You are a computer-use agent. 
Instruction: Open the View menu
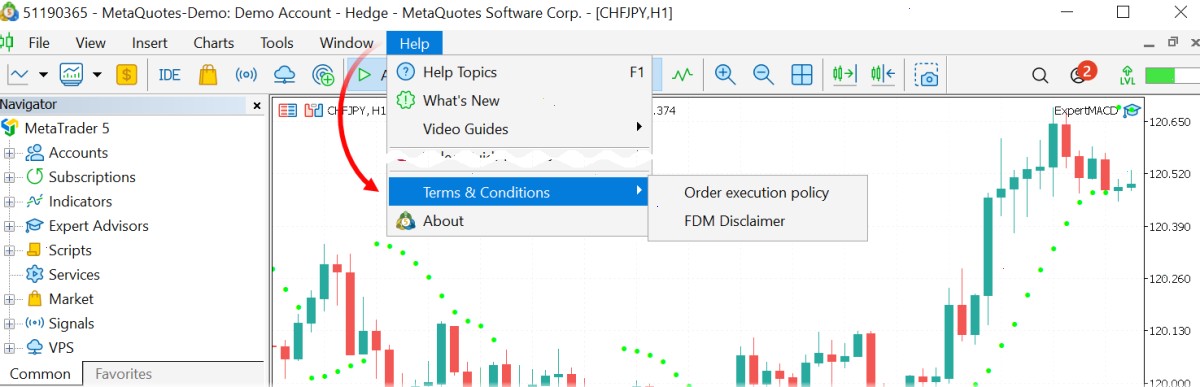tap(90, 43)
